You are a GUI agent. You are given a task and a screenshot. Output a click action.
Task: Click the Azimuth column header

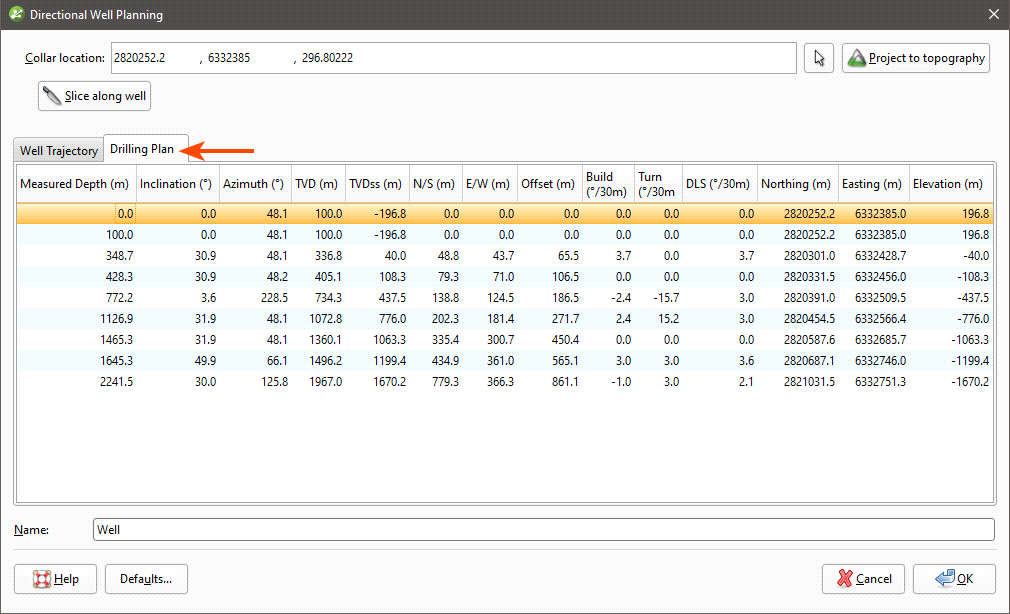click(x=254, y=184)
